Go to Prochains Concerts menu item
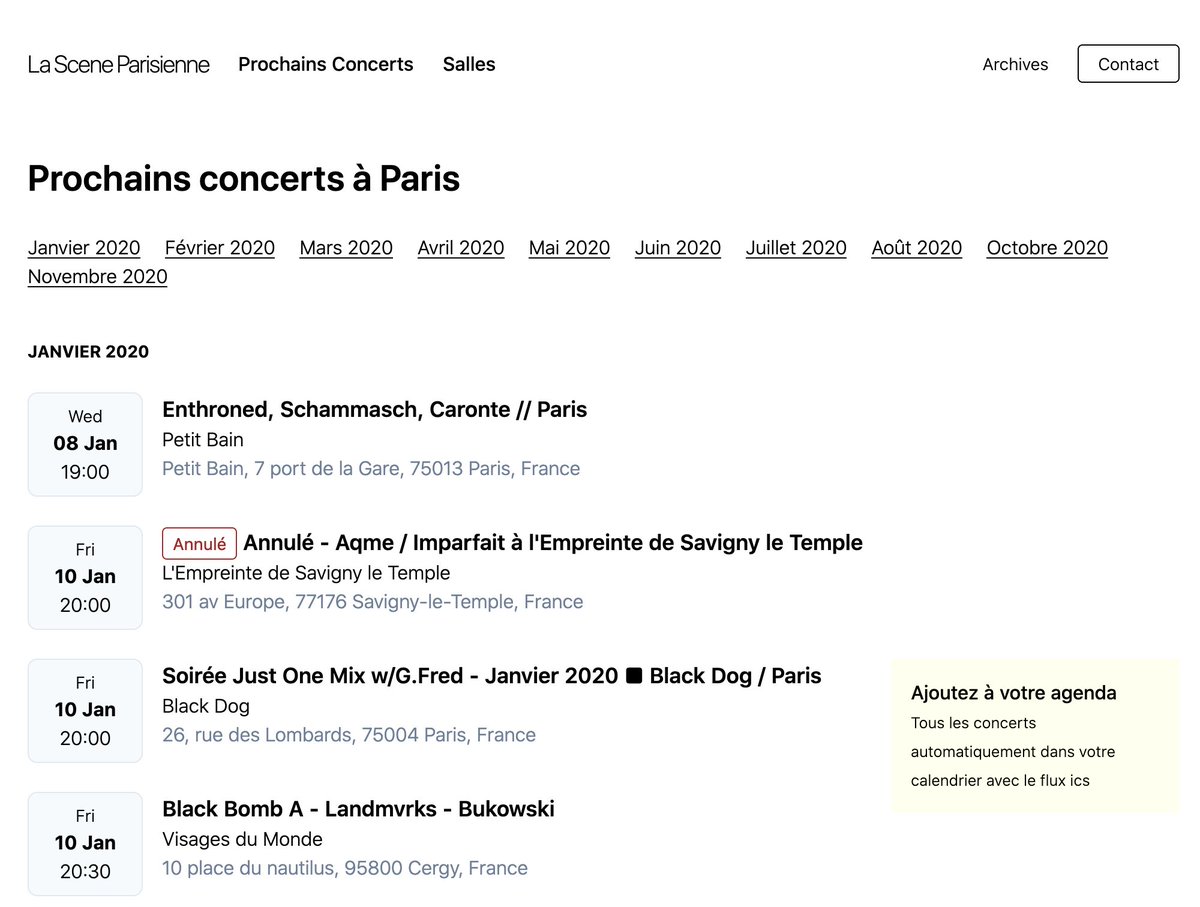 [x=326, y=64]
